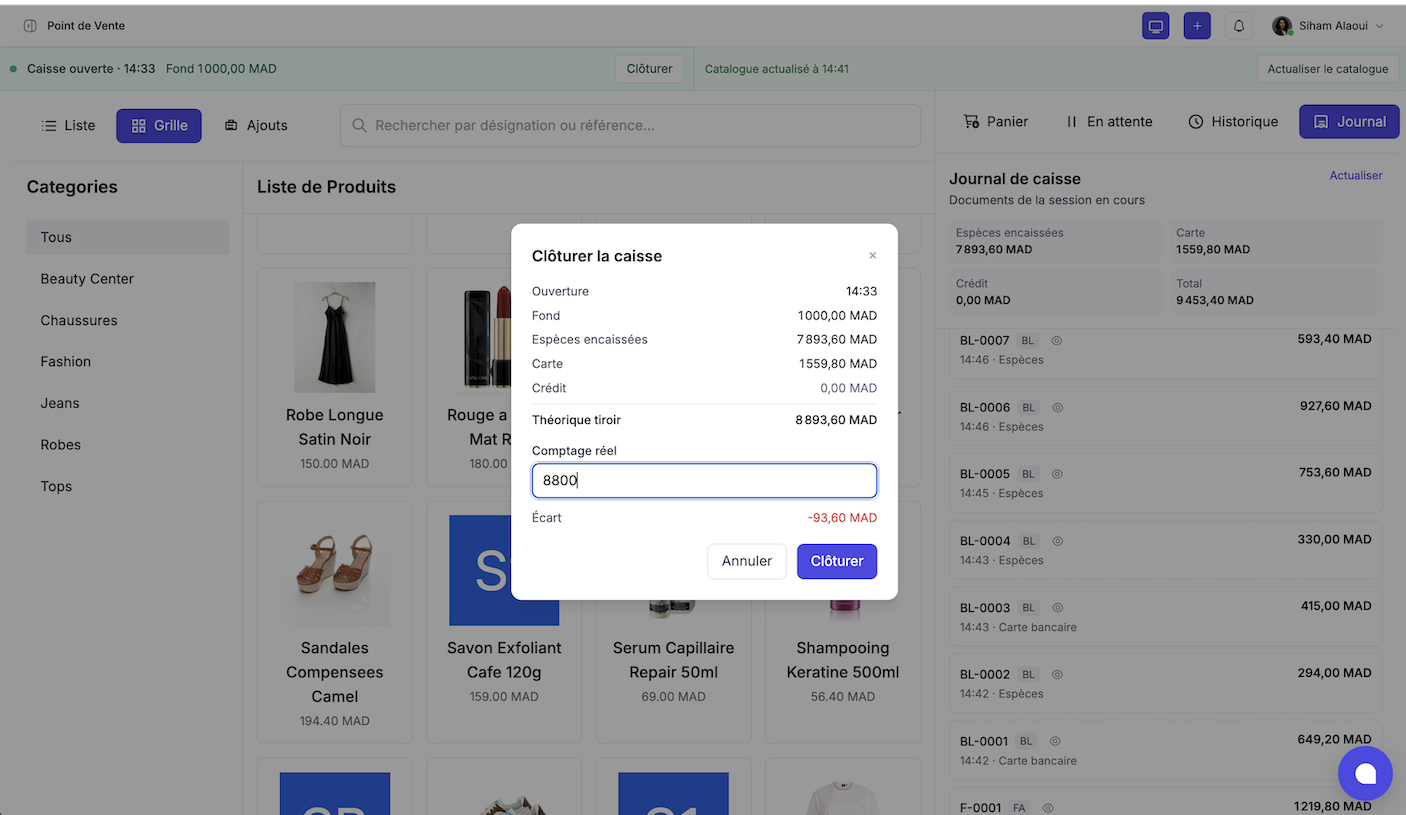Select the Beauty Center category
This screenshot has height=815, width=1406.
pos(128,279)
